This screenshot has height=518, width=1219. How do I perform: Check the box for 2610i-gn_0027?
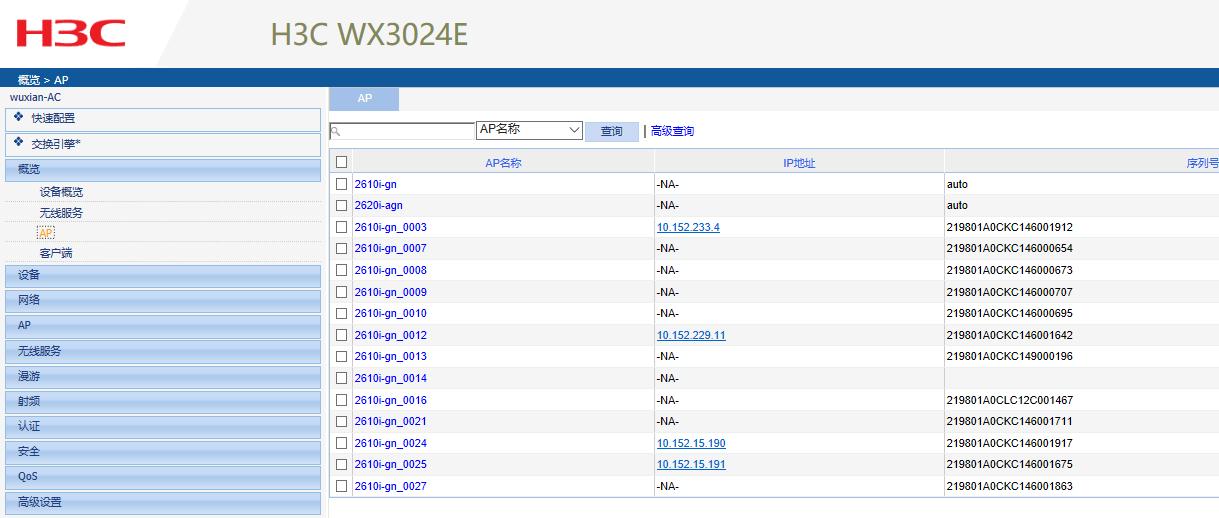point(342,486)
